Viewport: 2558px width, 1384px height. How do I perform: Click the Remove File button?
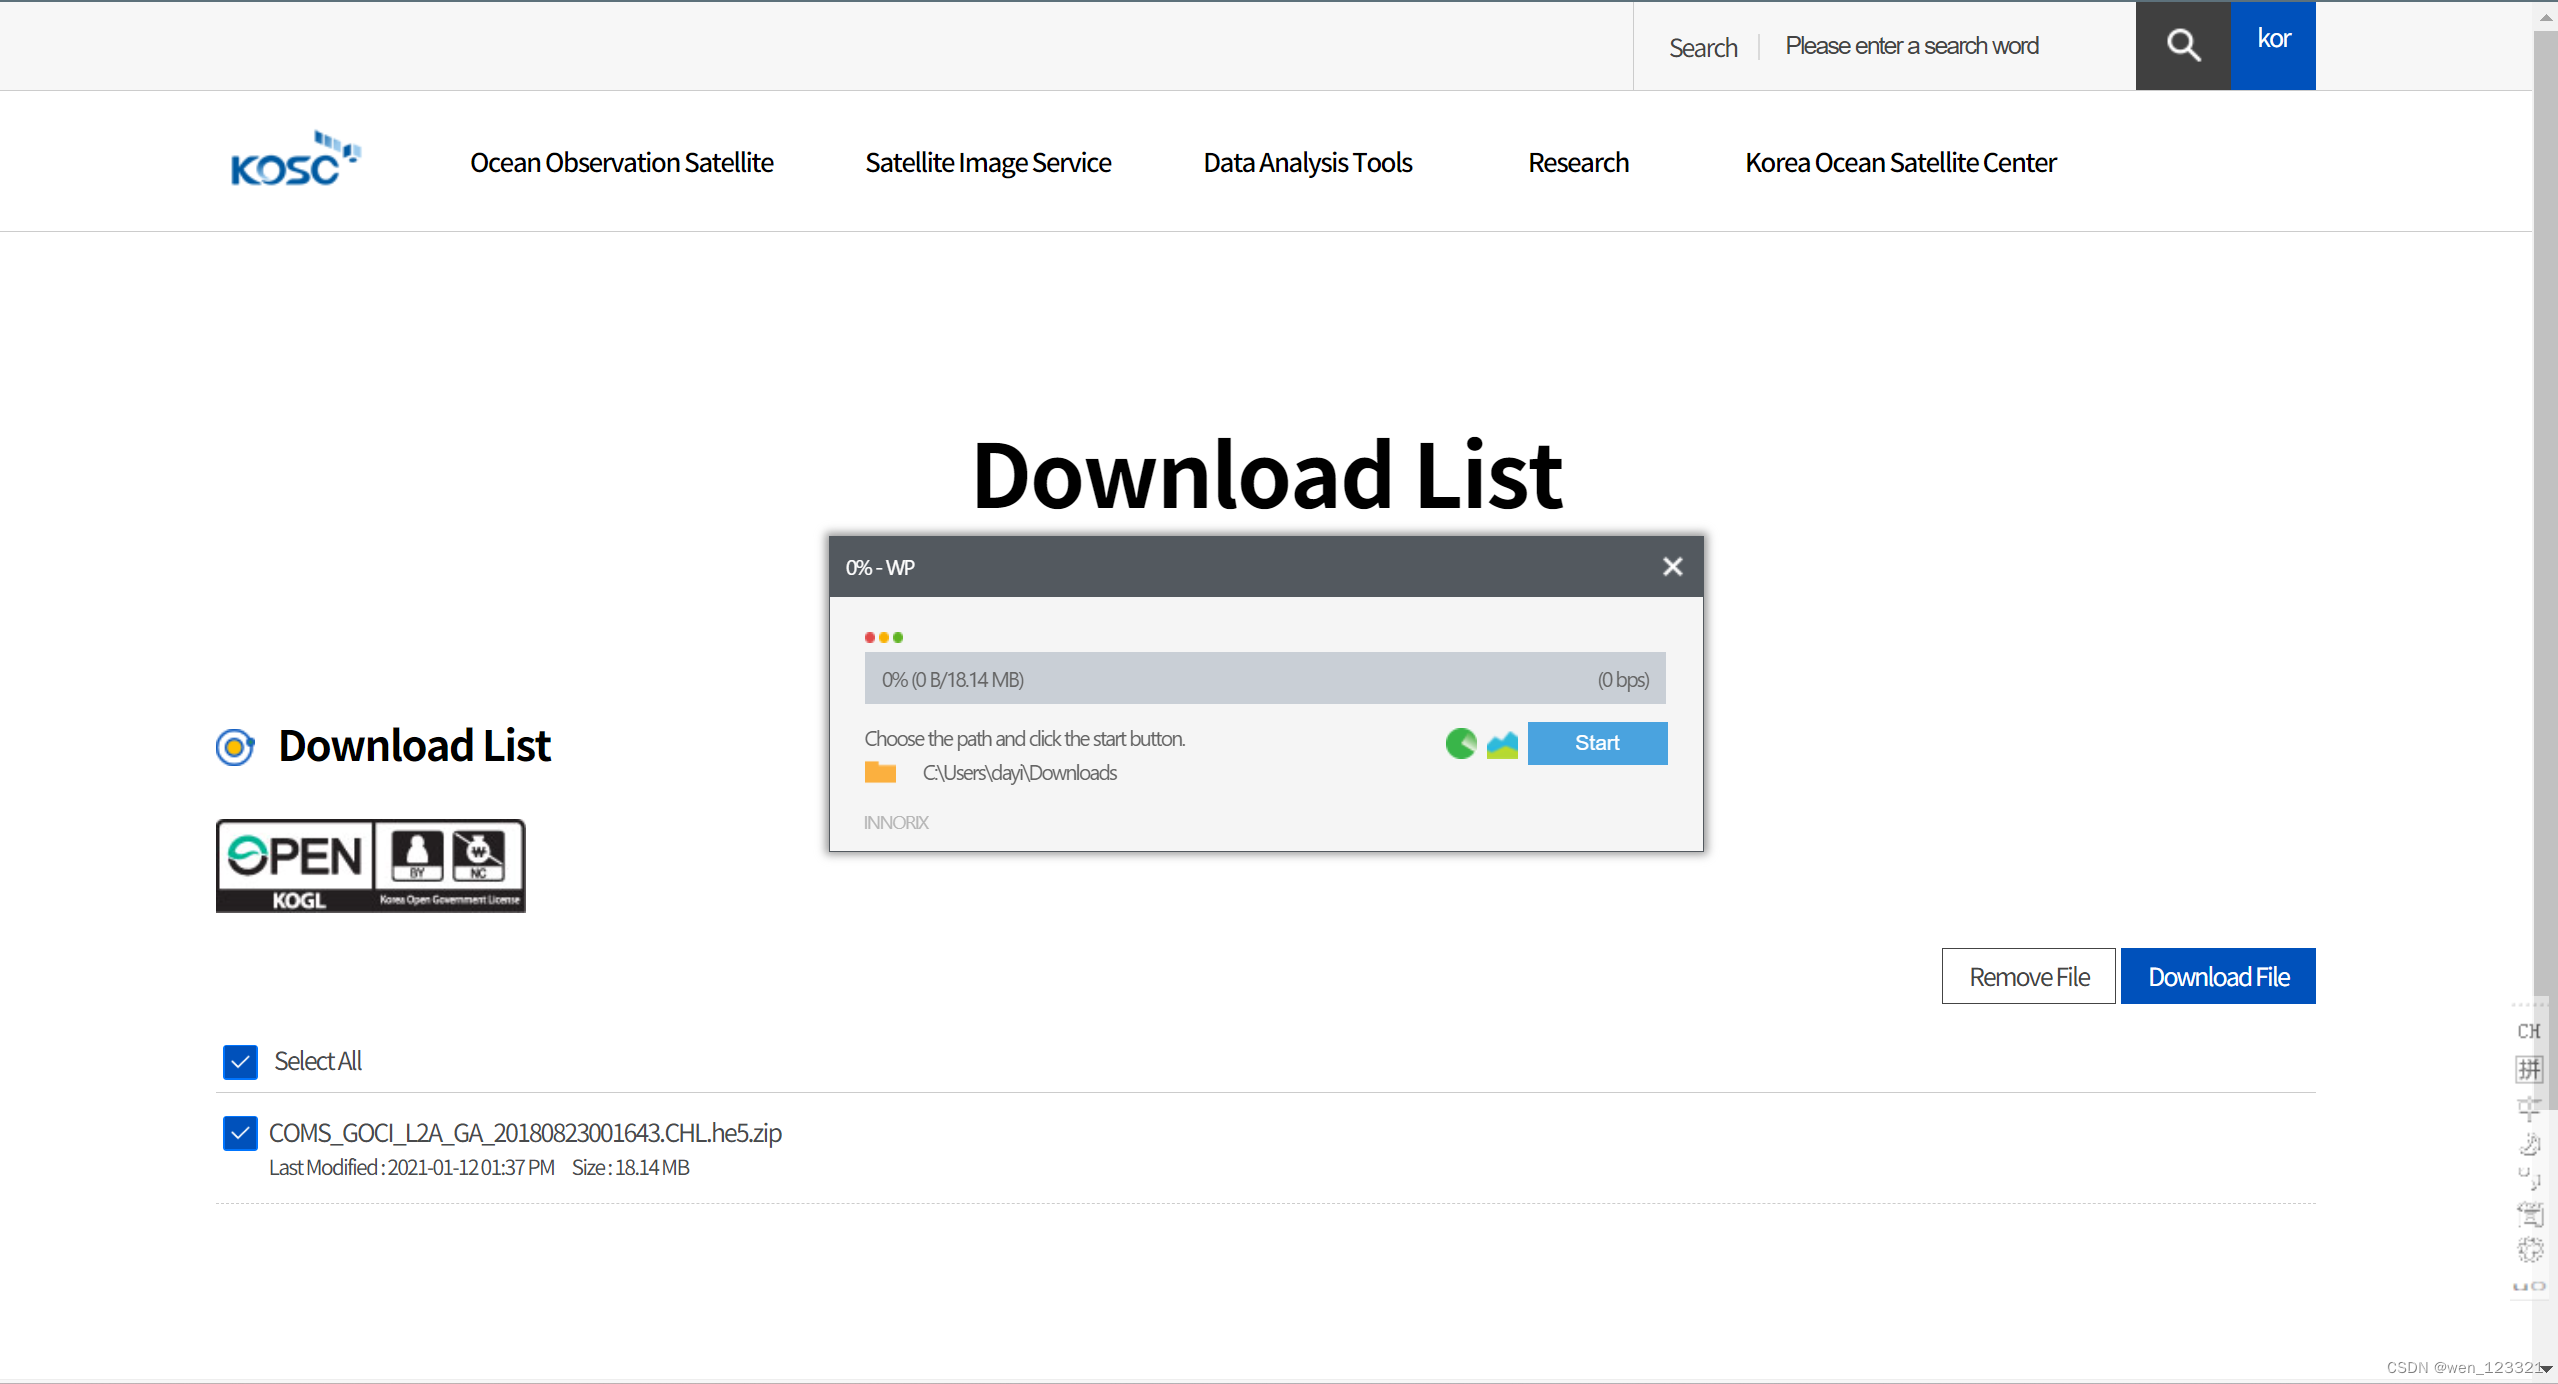click(x=2028, y=976)
